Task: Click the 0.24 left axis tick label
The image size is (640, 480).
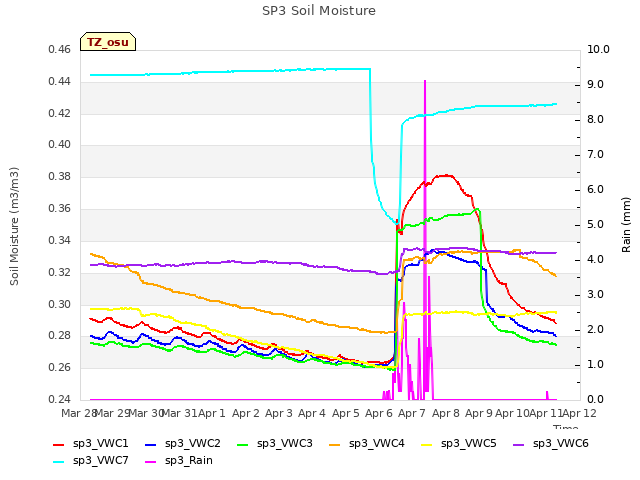Action: tap(60, 399)
